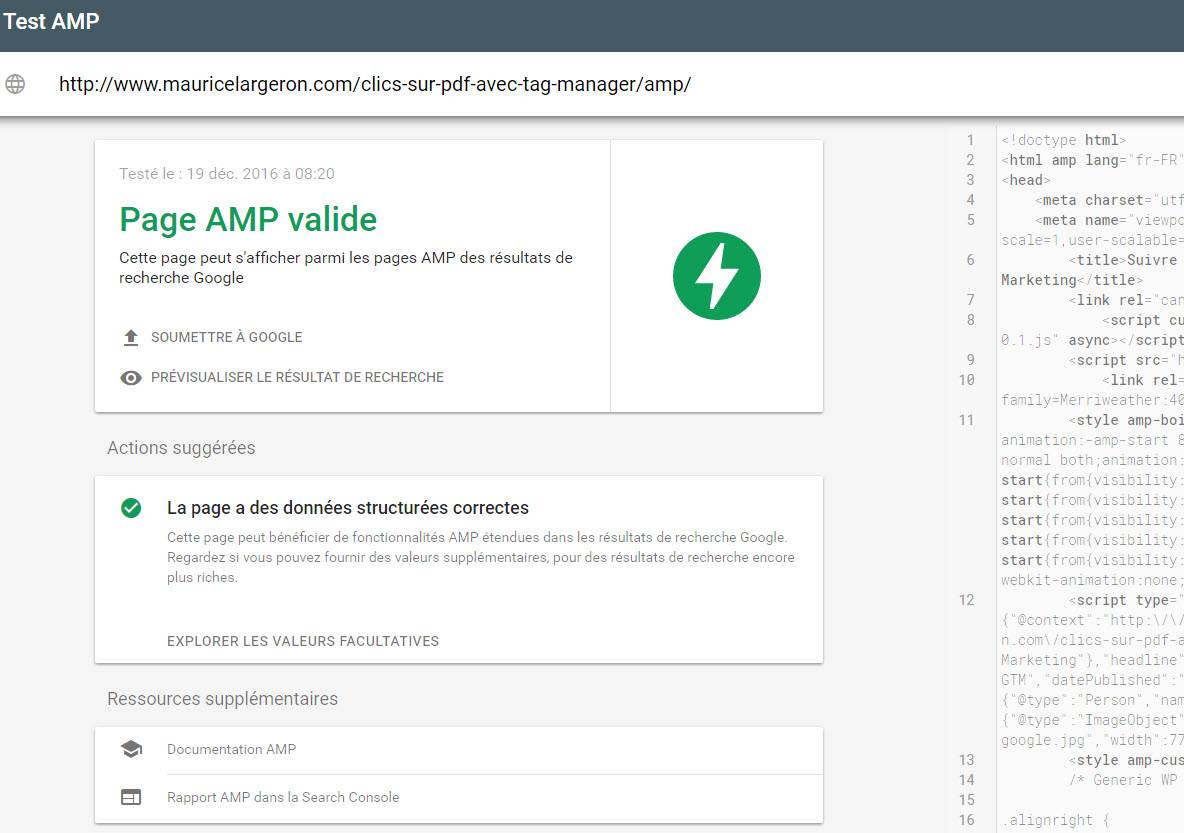Click code line number 7 in source panel
Image resolution: width=1184 pixels, height=833 pixels.
point(970,300)
